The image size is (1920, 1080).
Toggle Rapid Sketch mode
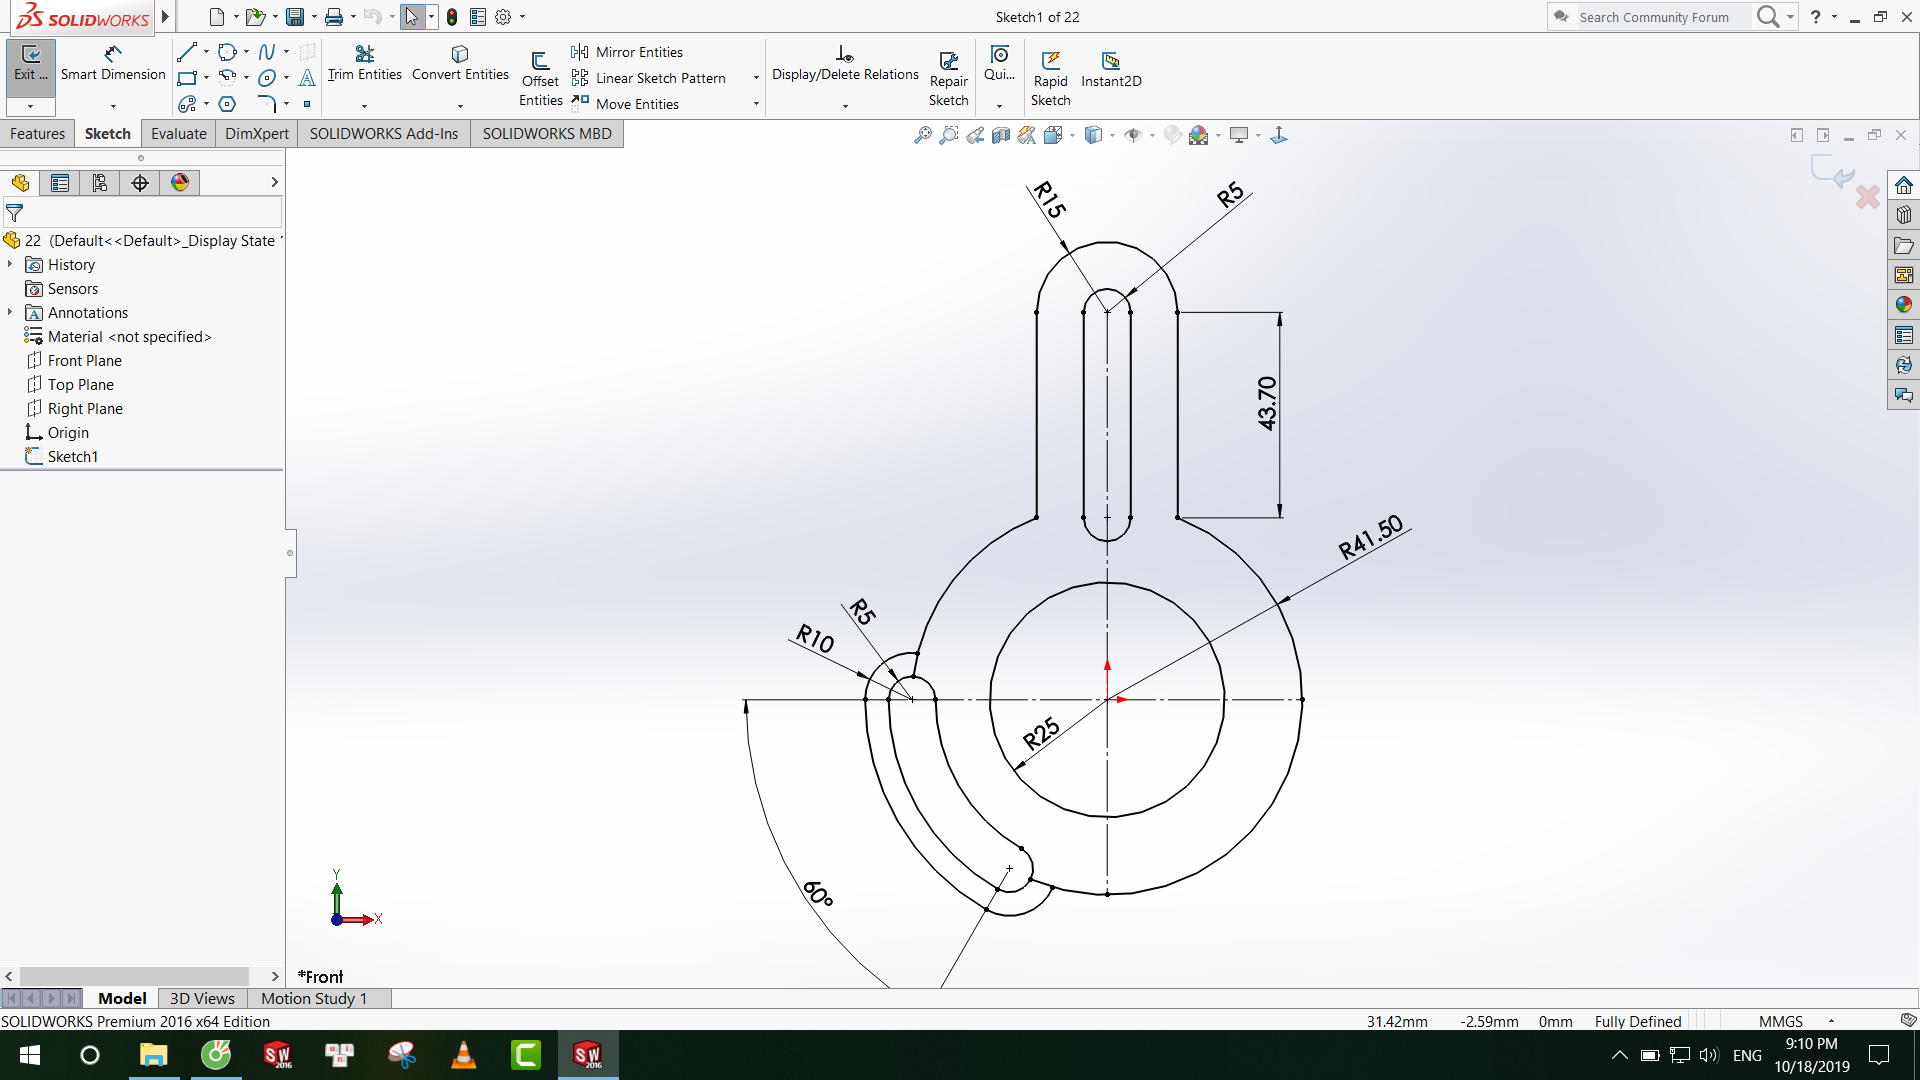(x=1051, y=78)
